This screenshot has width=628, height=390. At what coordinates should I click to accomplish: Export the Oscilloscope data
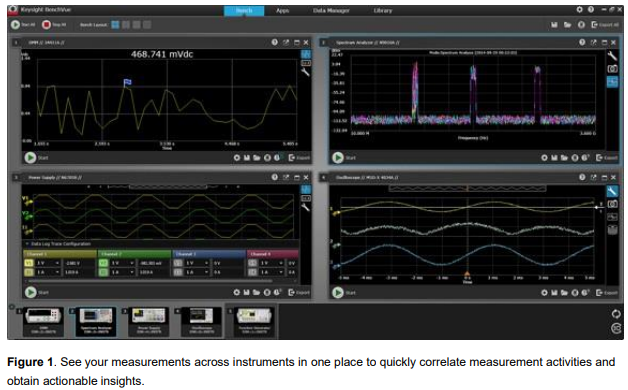pos(607,293)
